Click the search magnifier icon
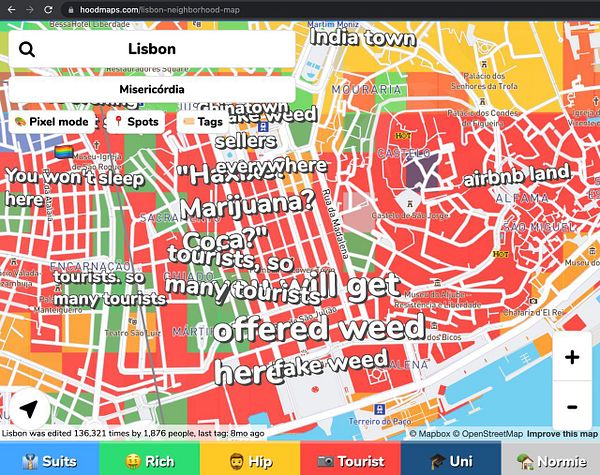This screenshot has width=600, height=475. [27, 49]
